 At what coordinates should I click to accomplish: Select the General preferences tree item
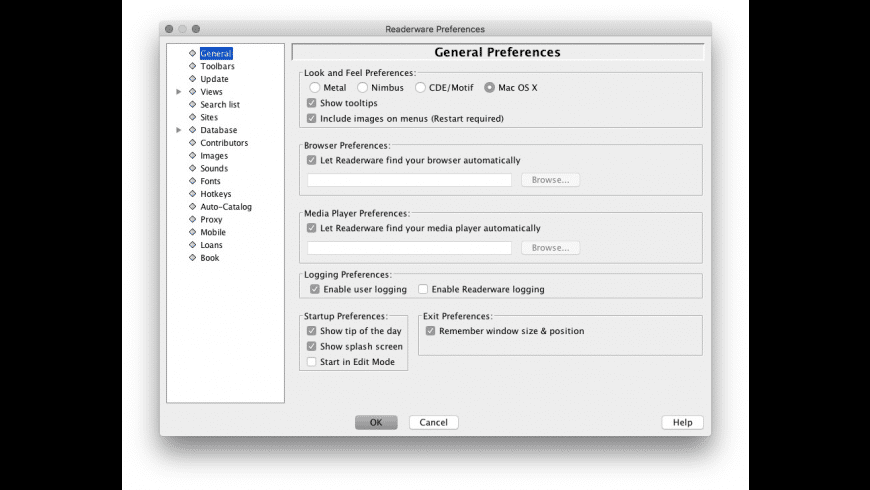coord(216,53)
